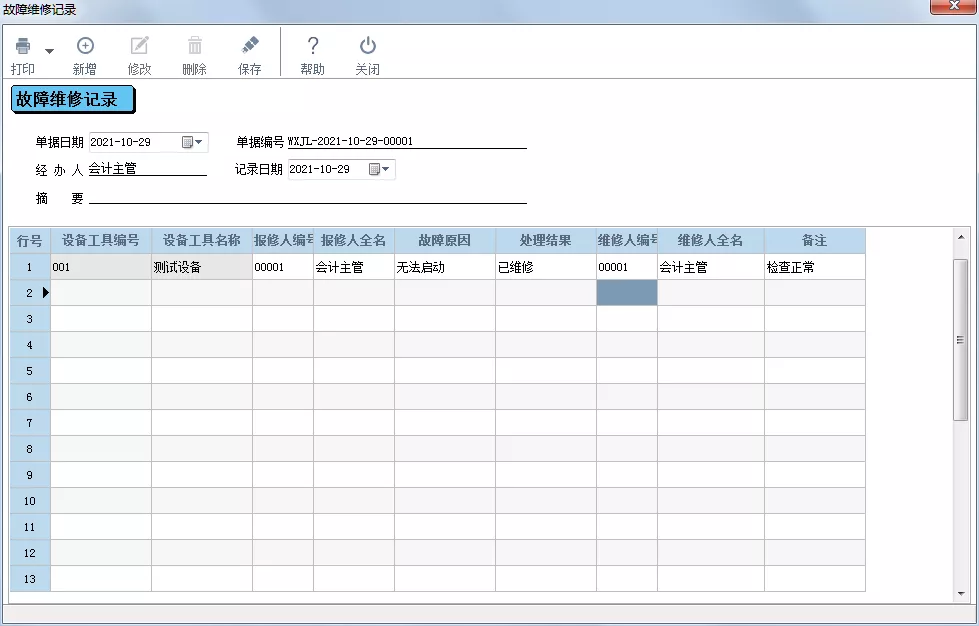Image resolution: width=979 pixels, height=626 pixels.
Task: Select the 已维修 result cell
Action: (x=546, y=267)
